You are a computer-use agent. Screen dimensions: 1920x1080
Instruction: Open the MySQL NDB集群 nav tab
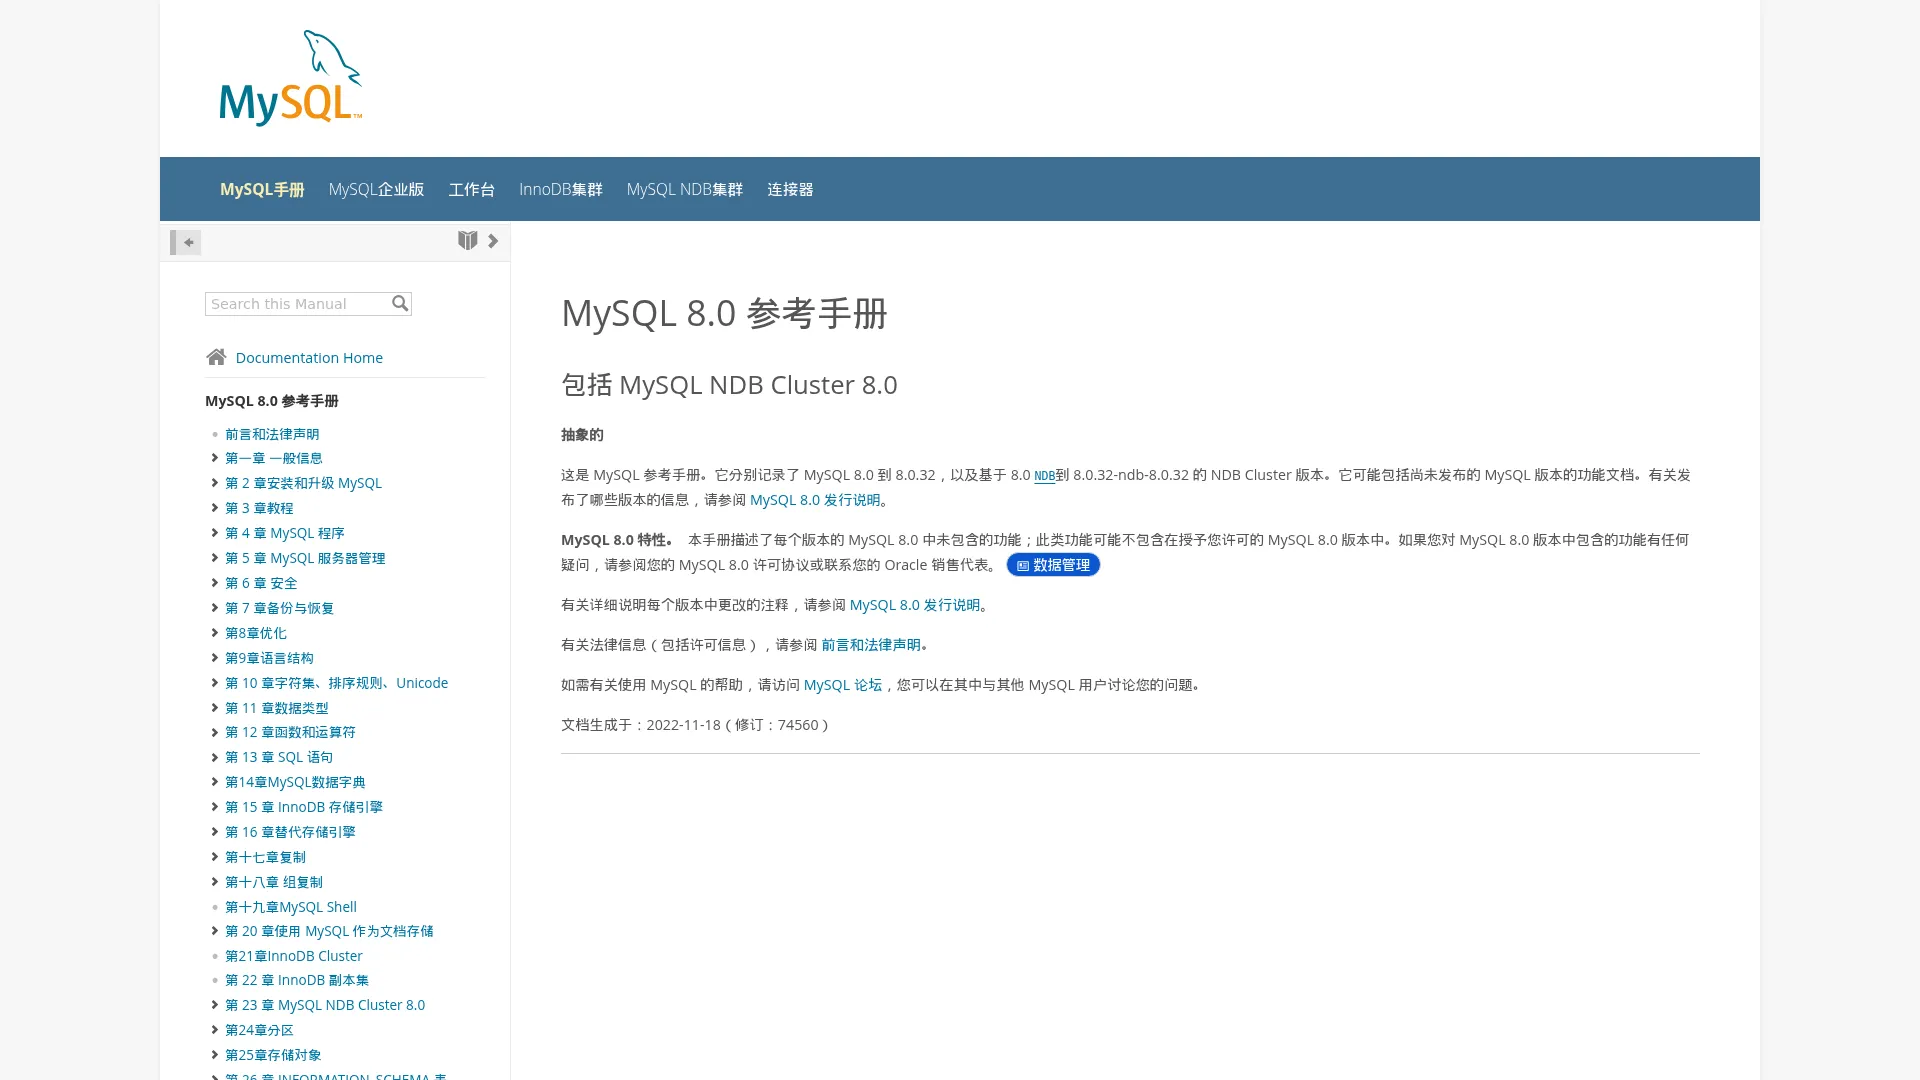pos(685,189)
